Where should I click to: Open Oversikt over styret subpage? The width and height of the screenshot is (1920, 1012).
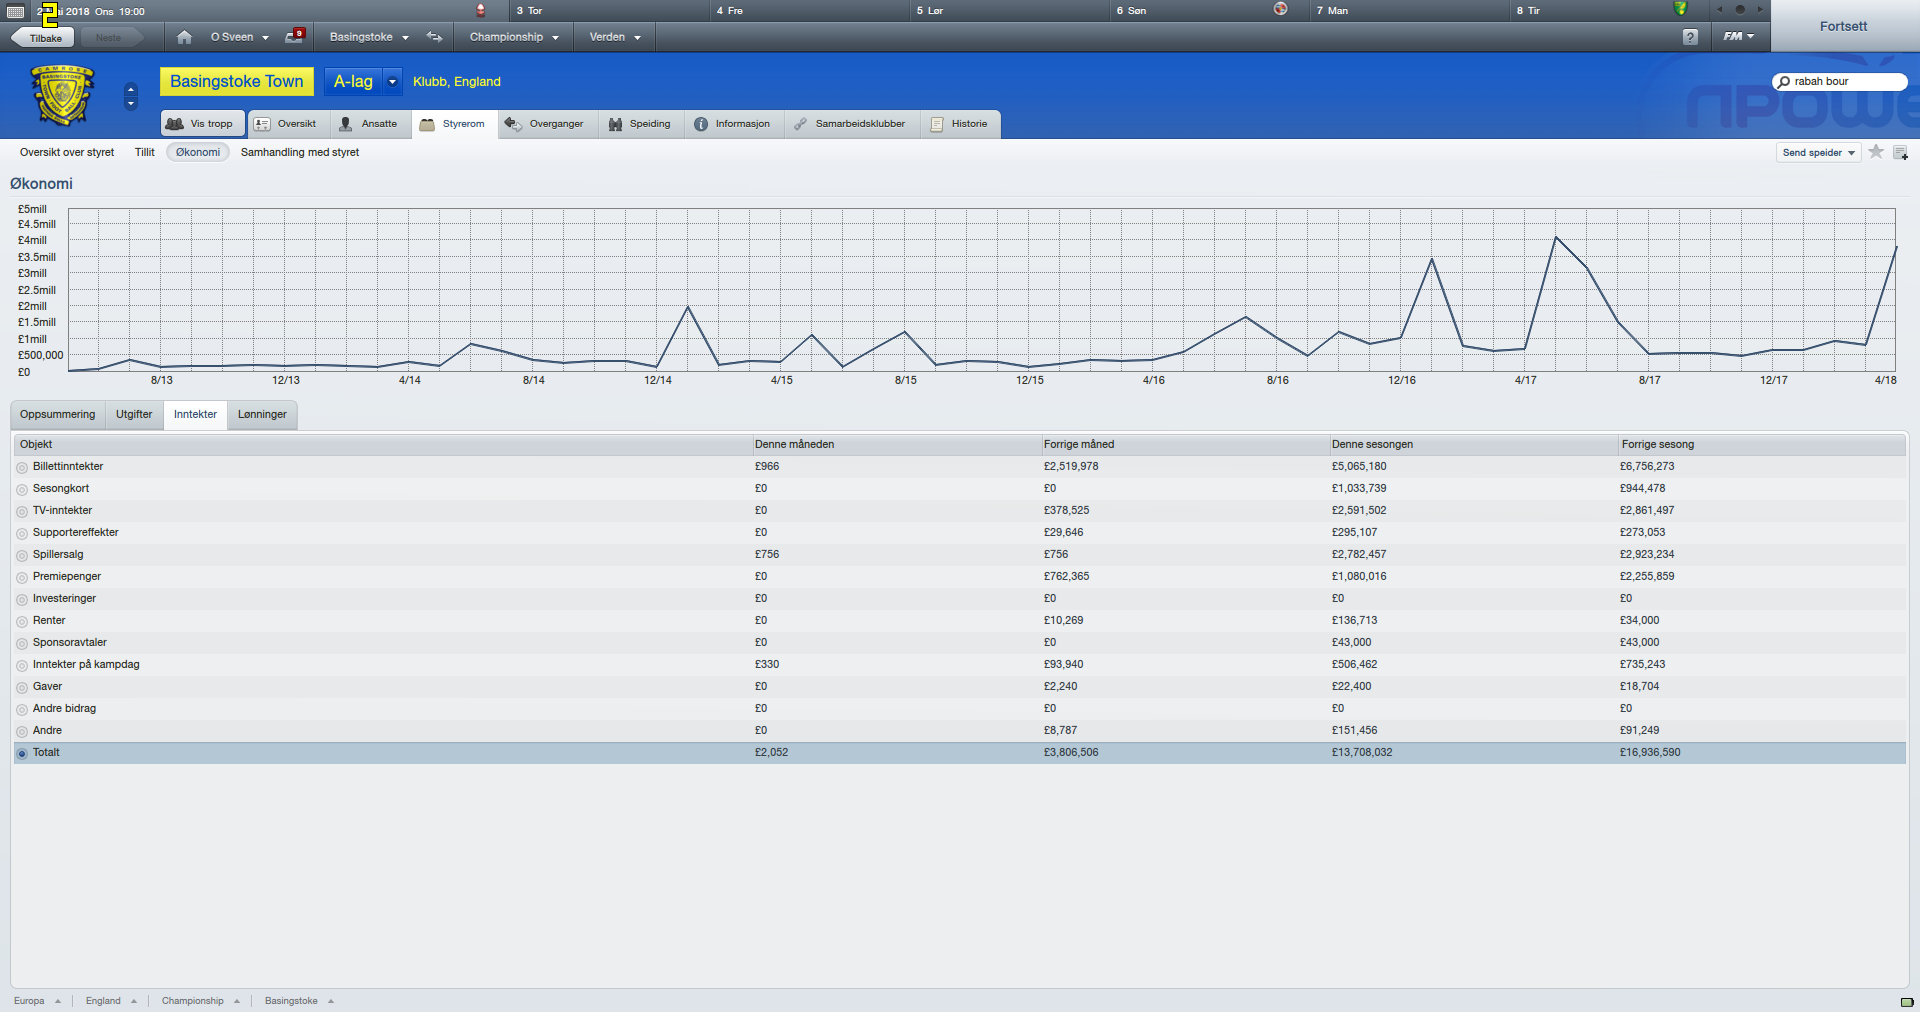[x=67, y=153]
